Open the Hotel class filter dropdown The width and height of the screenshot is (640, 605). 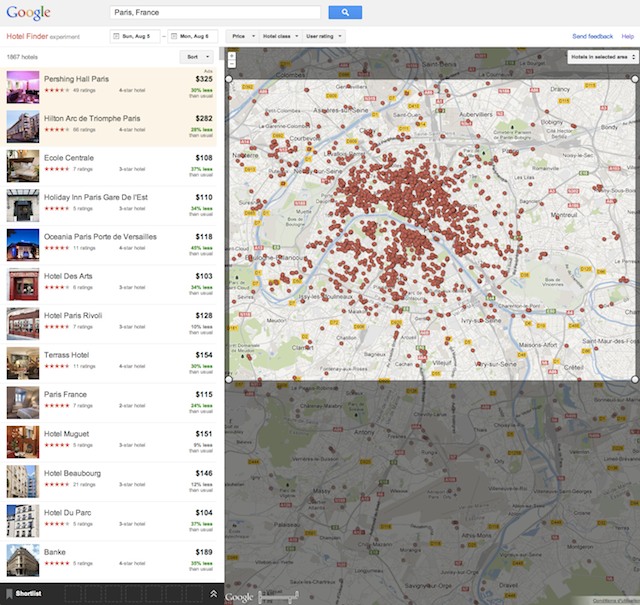point(280,36)
